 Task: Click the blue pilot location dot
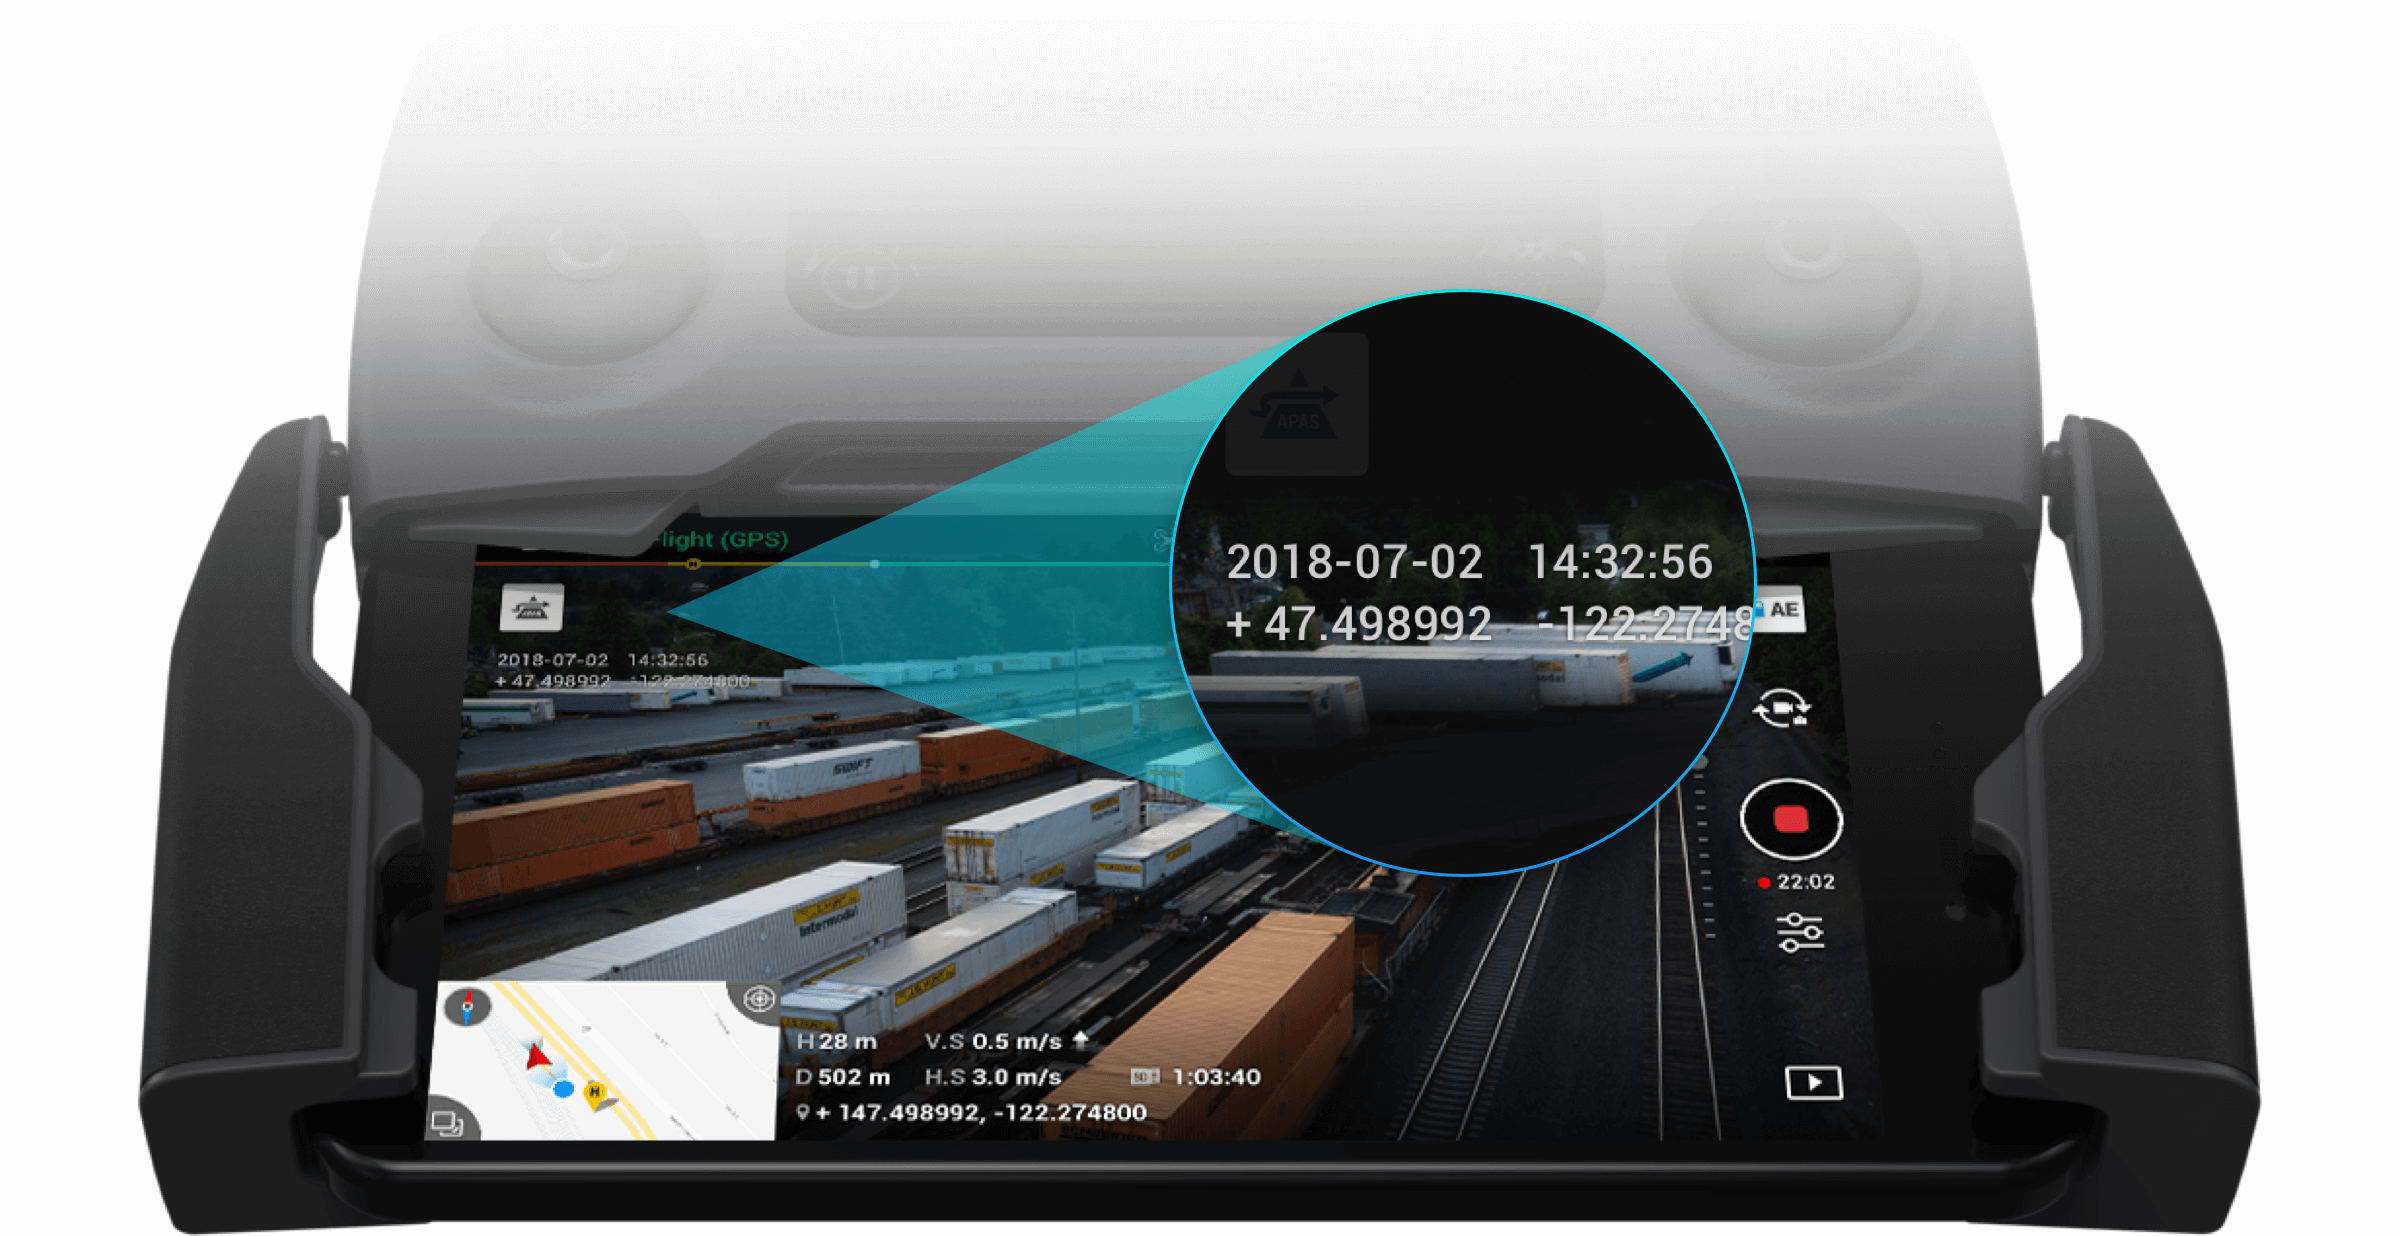(x=564, y=1089)
